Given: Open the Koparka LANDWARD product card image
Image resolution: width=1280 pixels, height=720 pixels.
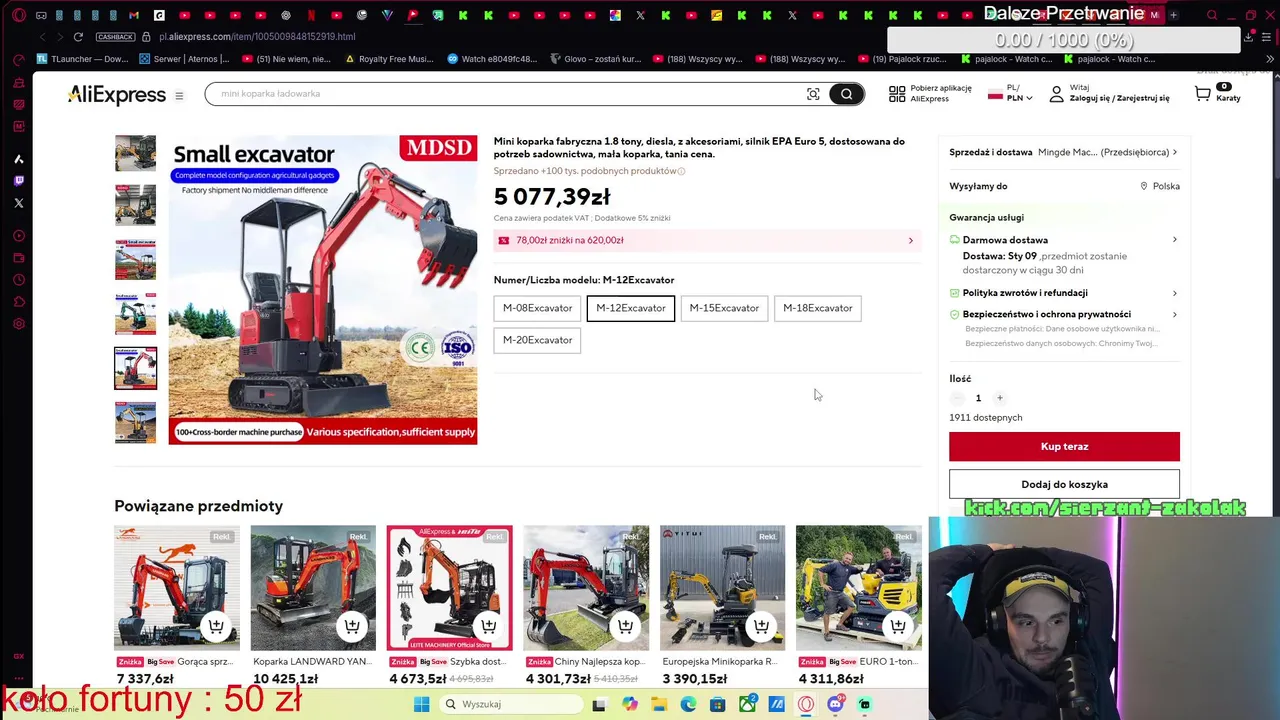Looking at the screenshot, I should [x=313, y=588].
